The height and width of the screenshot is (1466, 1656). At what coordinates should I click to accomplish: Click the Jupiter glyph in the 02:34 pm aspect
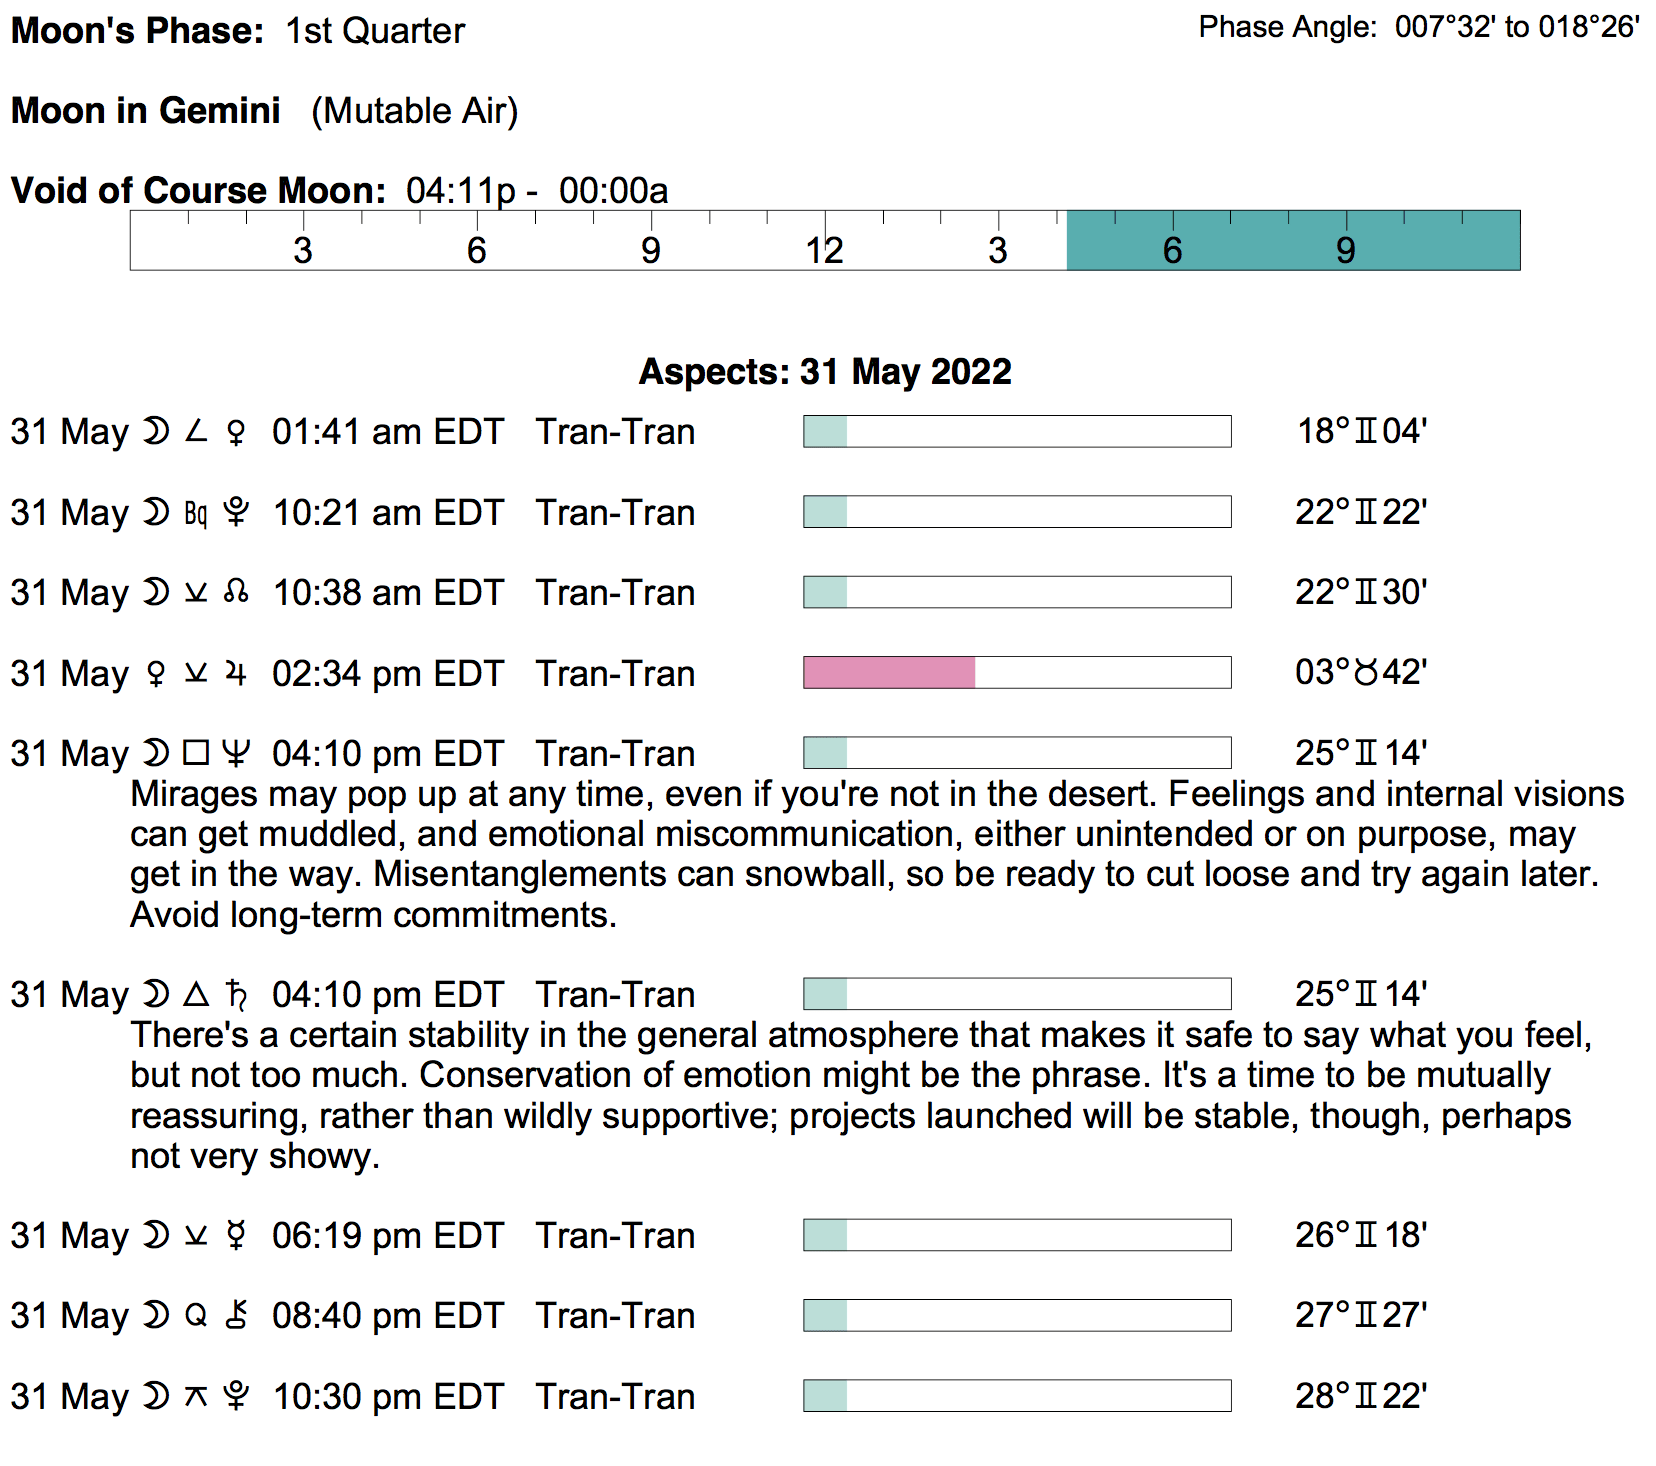tap(236, 674)
